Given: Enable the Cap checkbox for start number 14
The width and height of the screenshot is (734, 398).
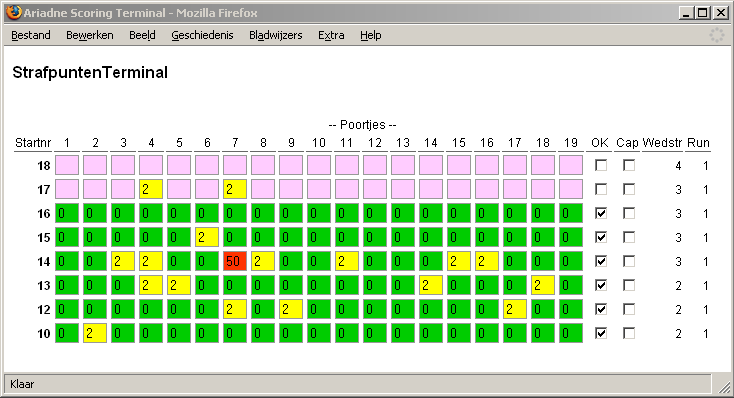Looking at the screenshot, I should [629, 261].
